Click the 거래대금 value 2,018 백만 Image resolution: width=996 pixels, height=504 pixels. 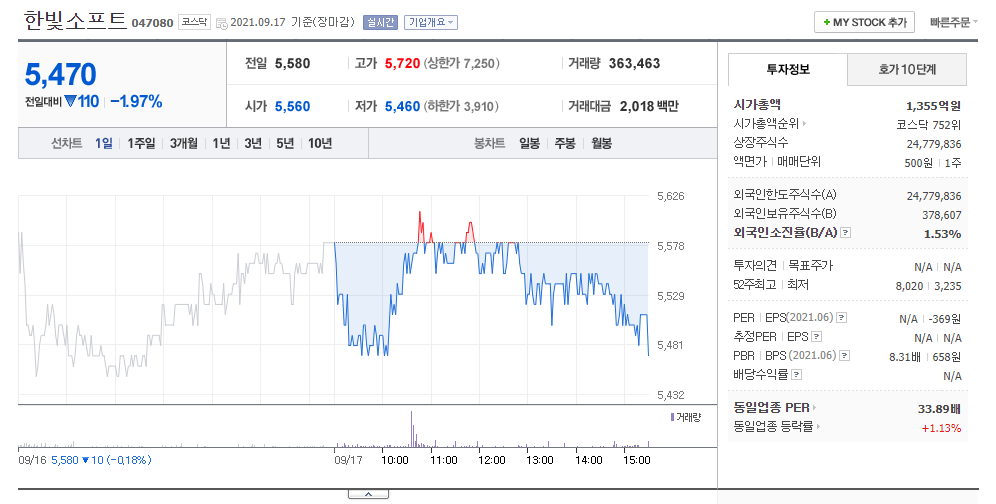(x=649, y=106)
